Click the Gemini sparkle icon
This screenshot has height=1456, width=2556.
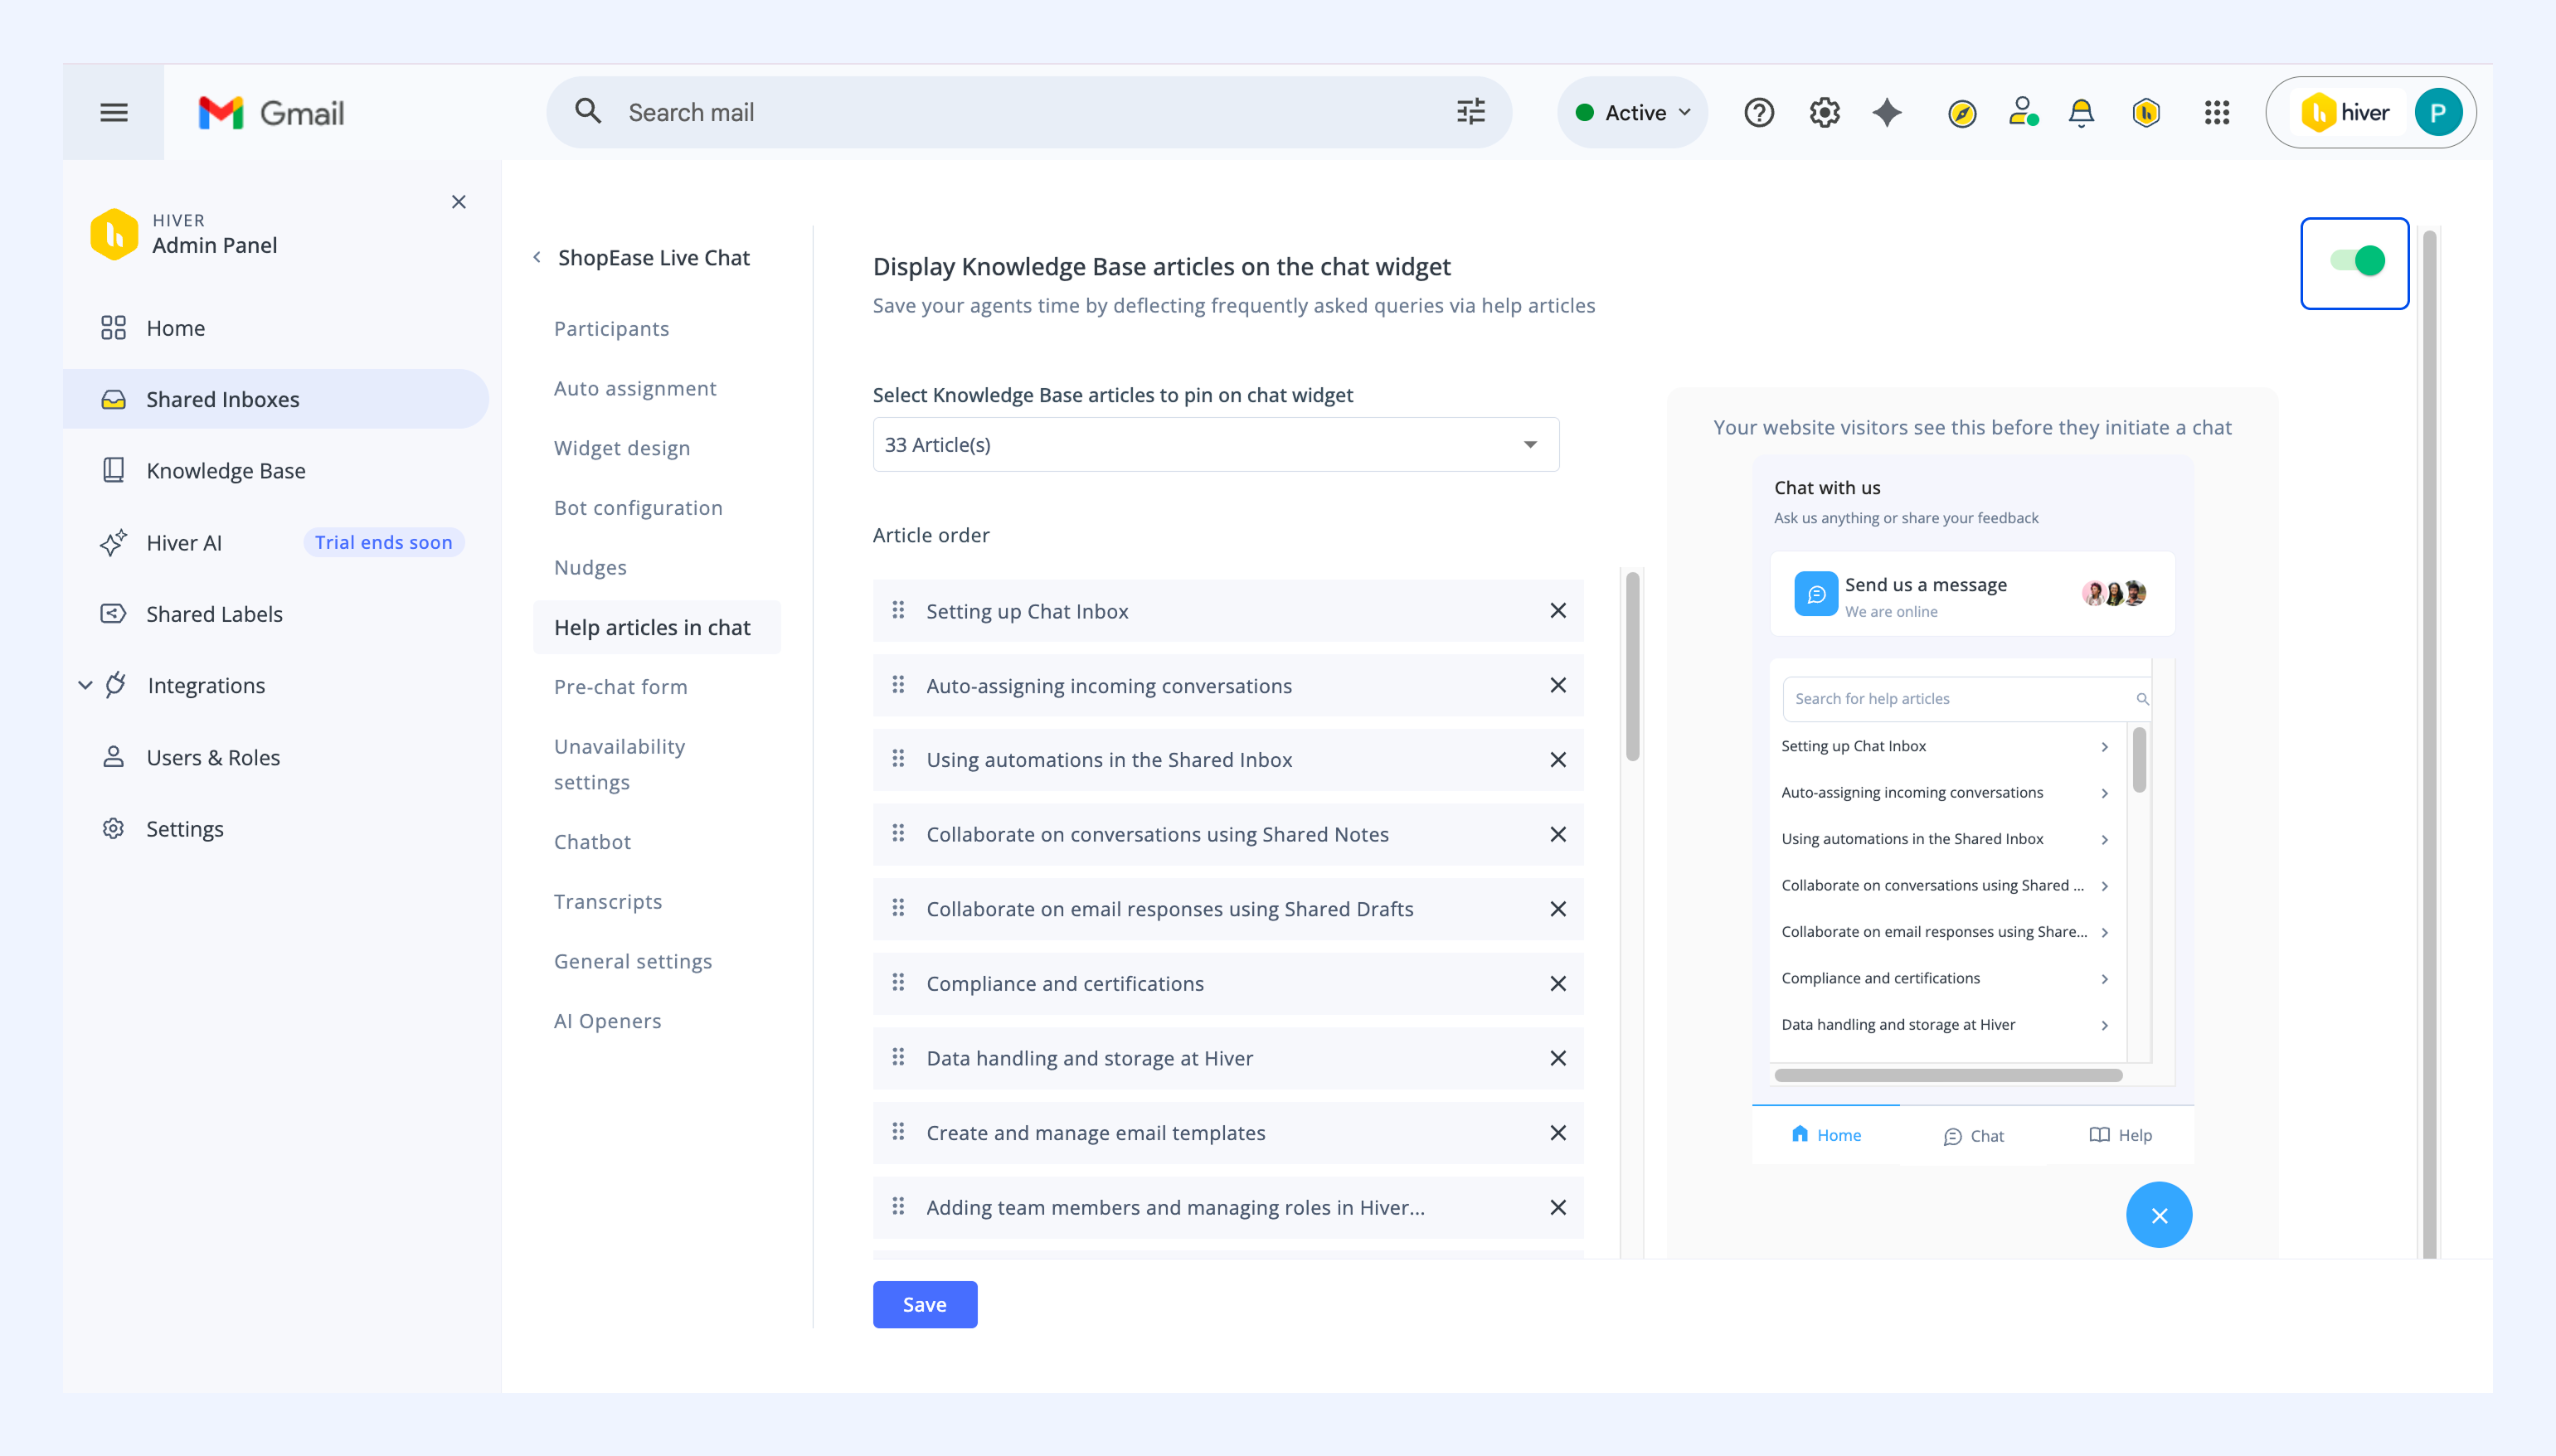(1887, 113)
